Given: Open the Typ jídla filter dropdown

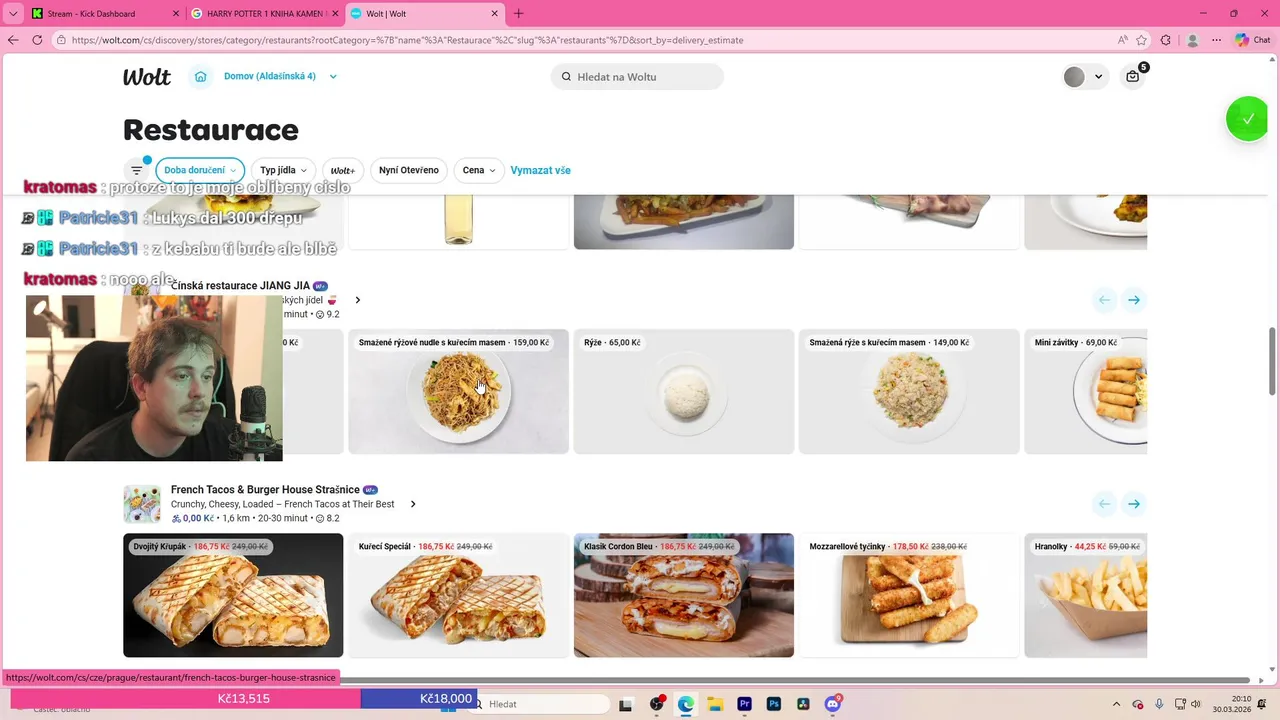Looking at the screenshot, I should tap(283, 170).
